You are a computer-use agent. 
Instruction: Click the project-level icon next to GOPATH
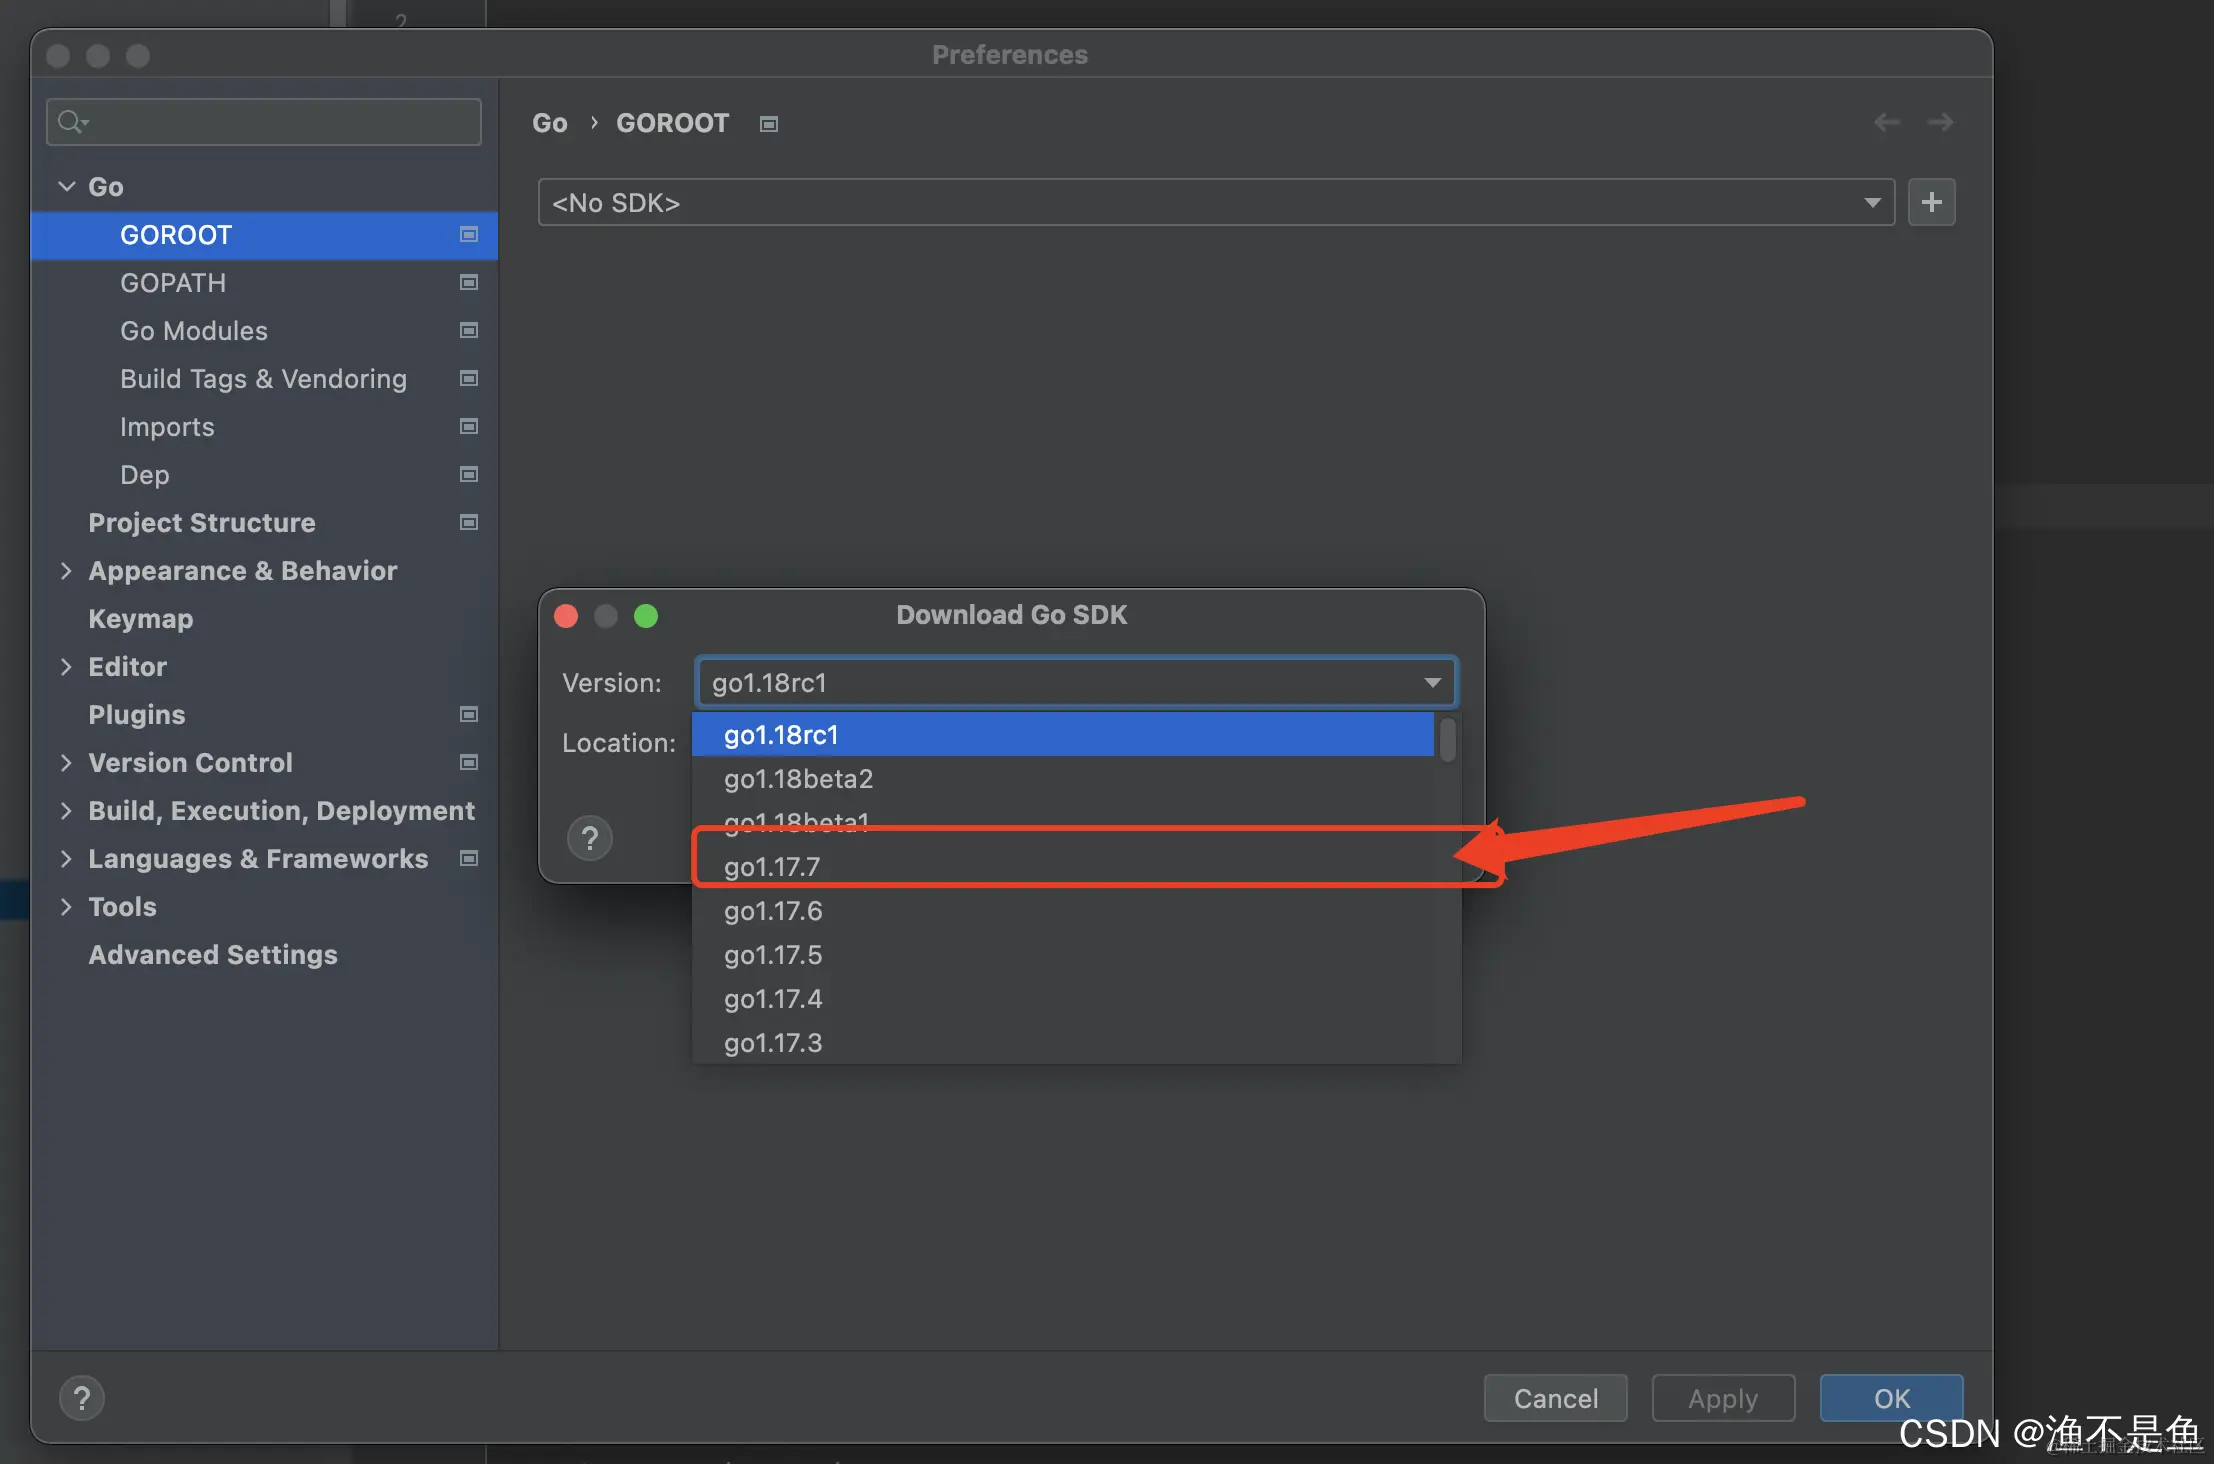click(x=468, y=283)
